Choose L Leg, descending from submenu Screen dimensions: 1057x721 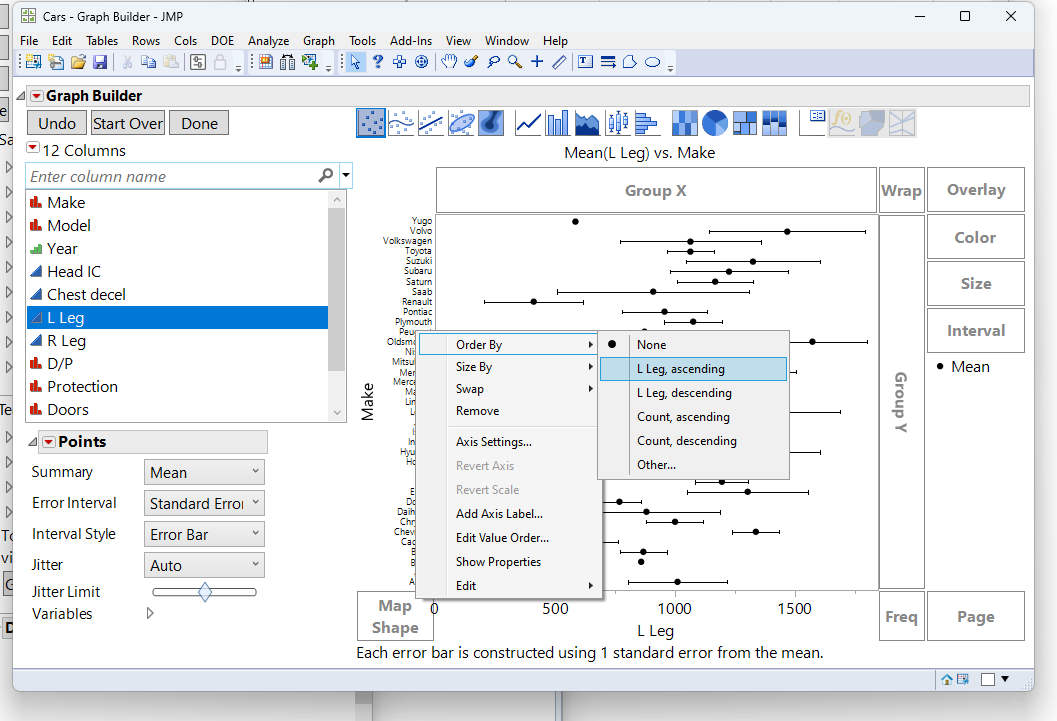point(684,393)
